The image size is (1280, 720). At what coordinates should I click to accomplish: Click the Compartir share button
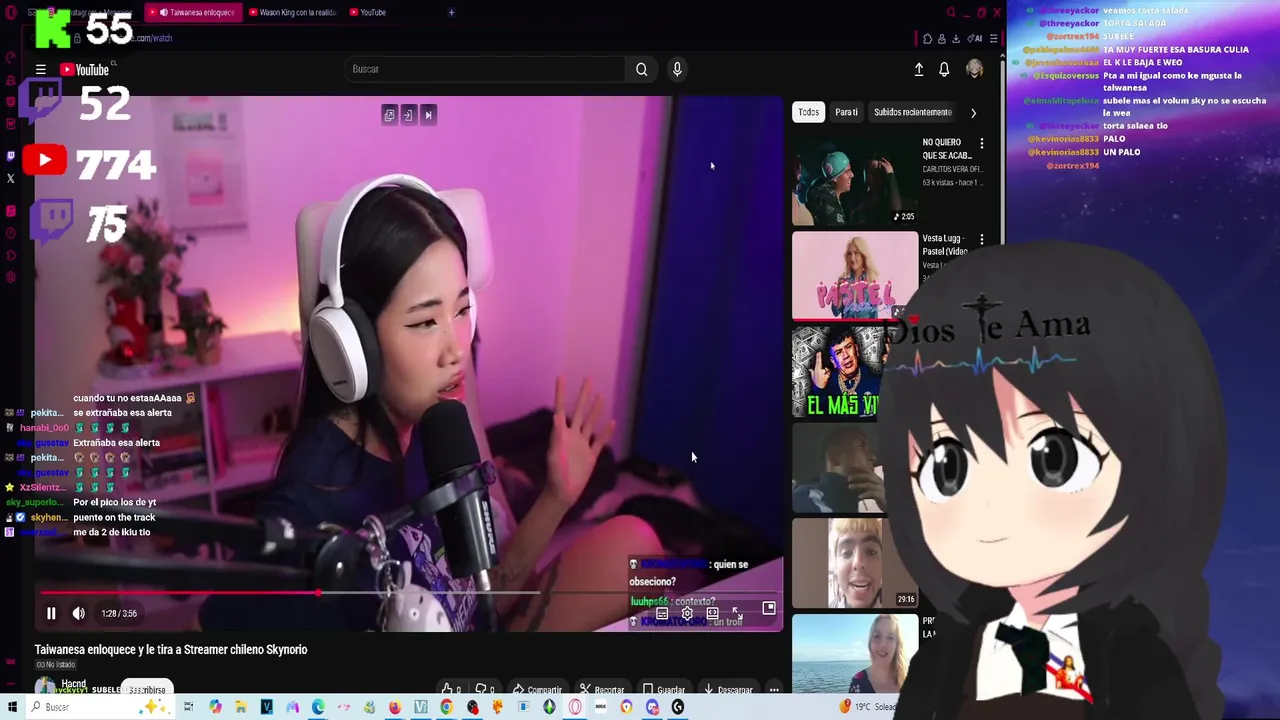[x=537, y=689]
